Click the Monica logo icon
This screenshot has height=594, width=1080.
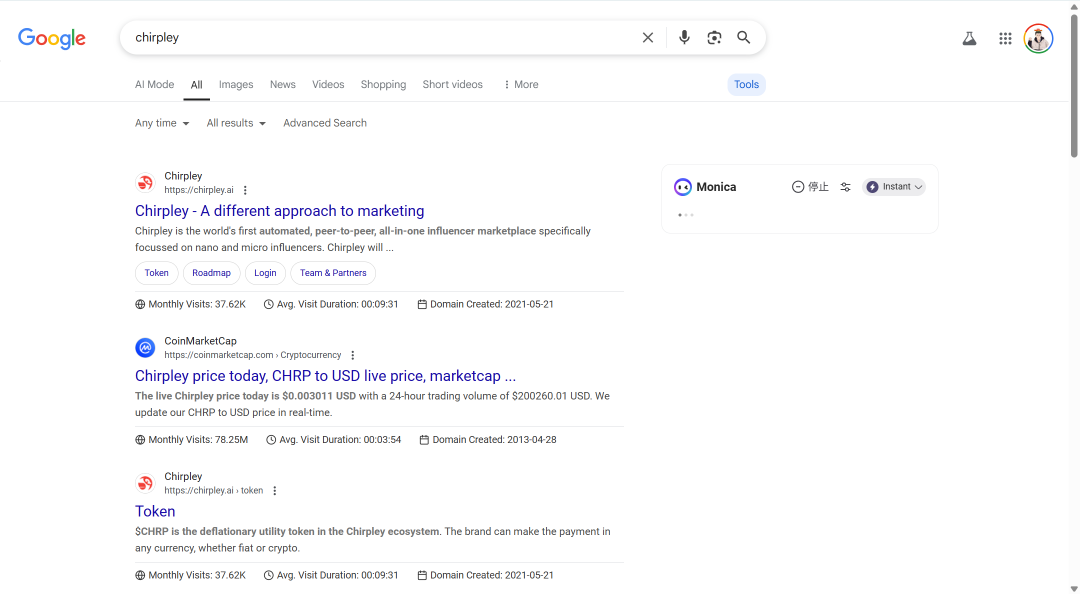coord(683,187)
